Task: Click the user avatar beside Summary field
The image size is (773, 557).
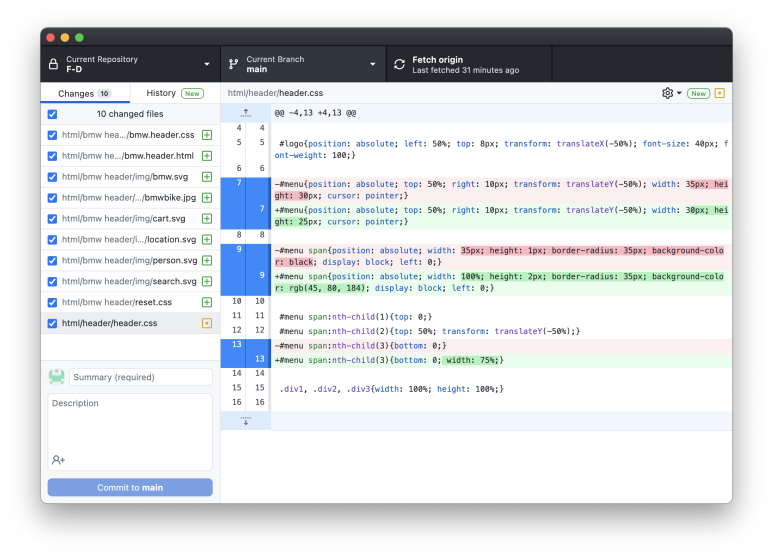Action: (x=57, y=377)
